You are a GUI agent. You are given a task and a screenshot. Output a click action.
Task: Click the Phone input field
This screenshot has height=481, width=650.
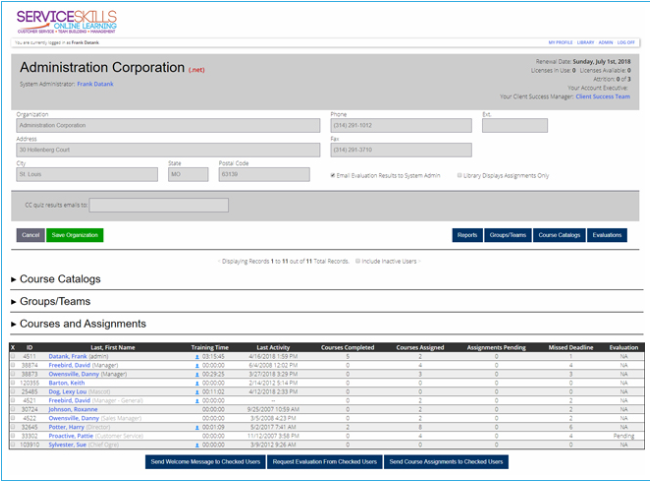(401, 126)
